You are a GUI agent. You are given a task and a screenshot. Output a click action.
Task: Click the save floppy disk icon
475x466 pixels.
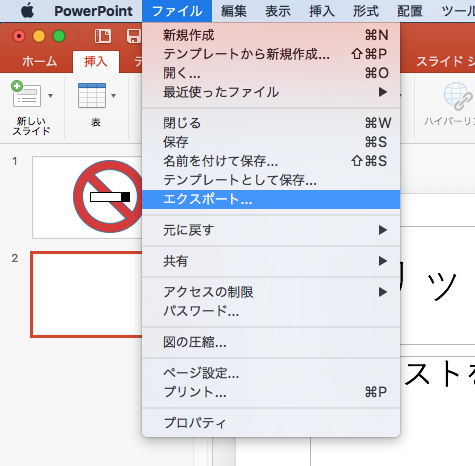tap(134, 36)
